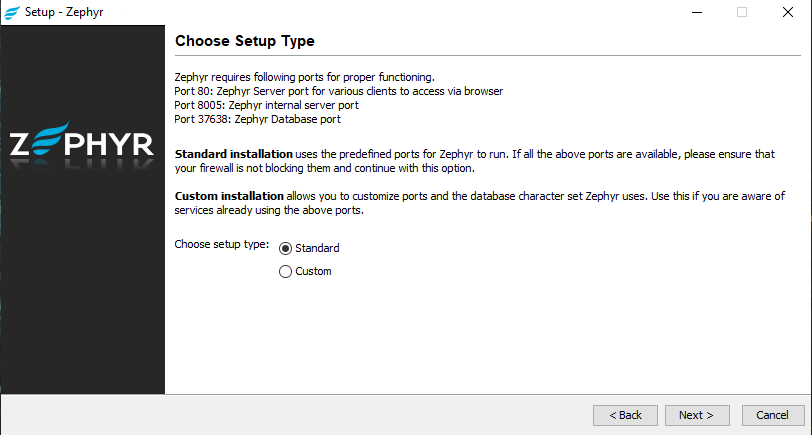Screen dimensions: 812x435
Task: Click the ZEPHYR logo in left panel
Action: [x=82, y=145]
